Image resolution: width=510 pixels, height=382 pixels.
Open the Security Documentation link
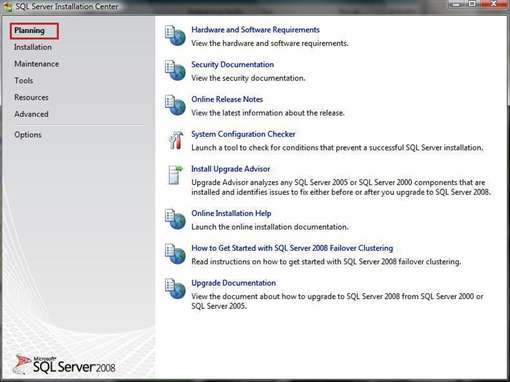[x=233, y=64]
